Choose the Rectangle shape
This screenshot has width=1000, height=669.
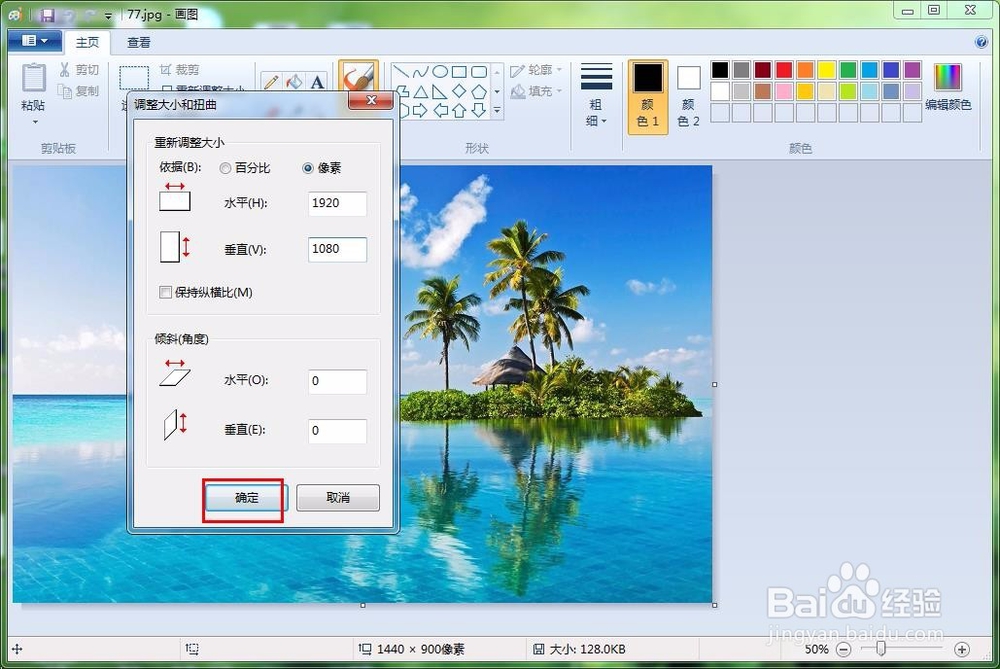[458, 71]
